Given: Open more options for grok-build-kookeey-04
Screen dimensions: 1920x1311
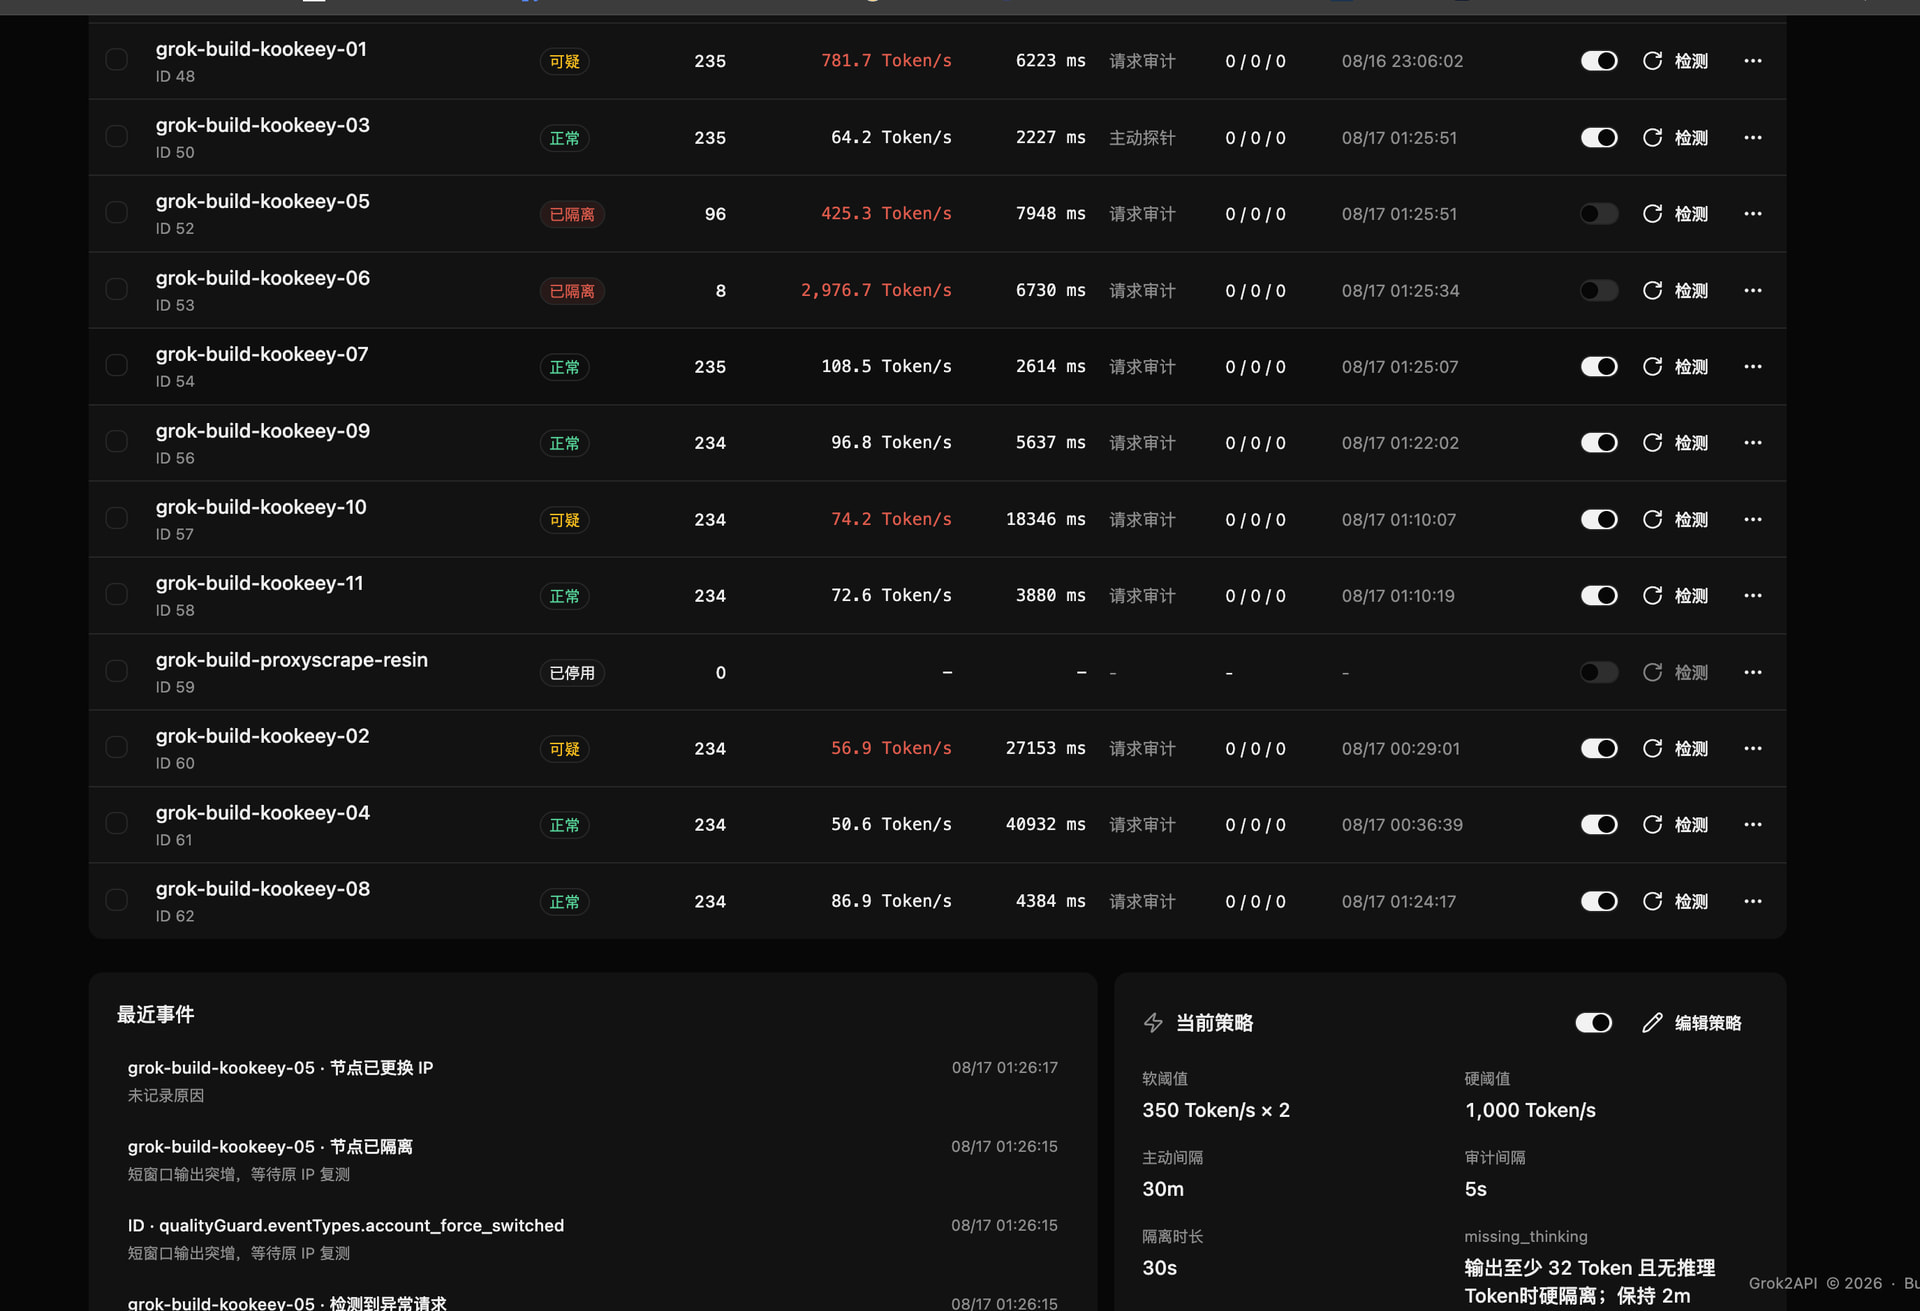Looking at the screenshot, I should click(1752, 825).
